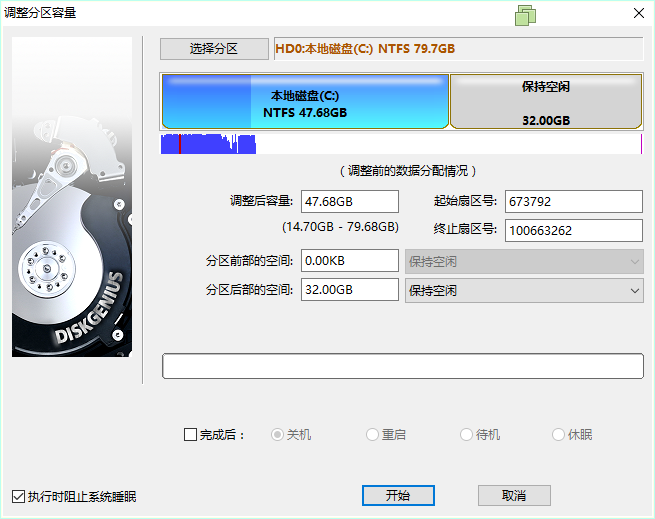Screen dimensions: 655x519
Task: Click the 调整后容量 size input field
Action: point(350,201)
